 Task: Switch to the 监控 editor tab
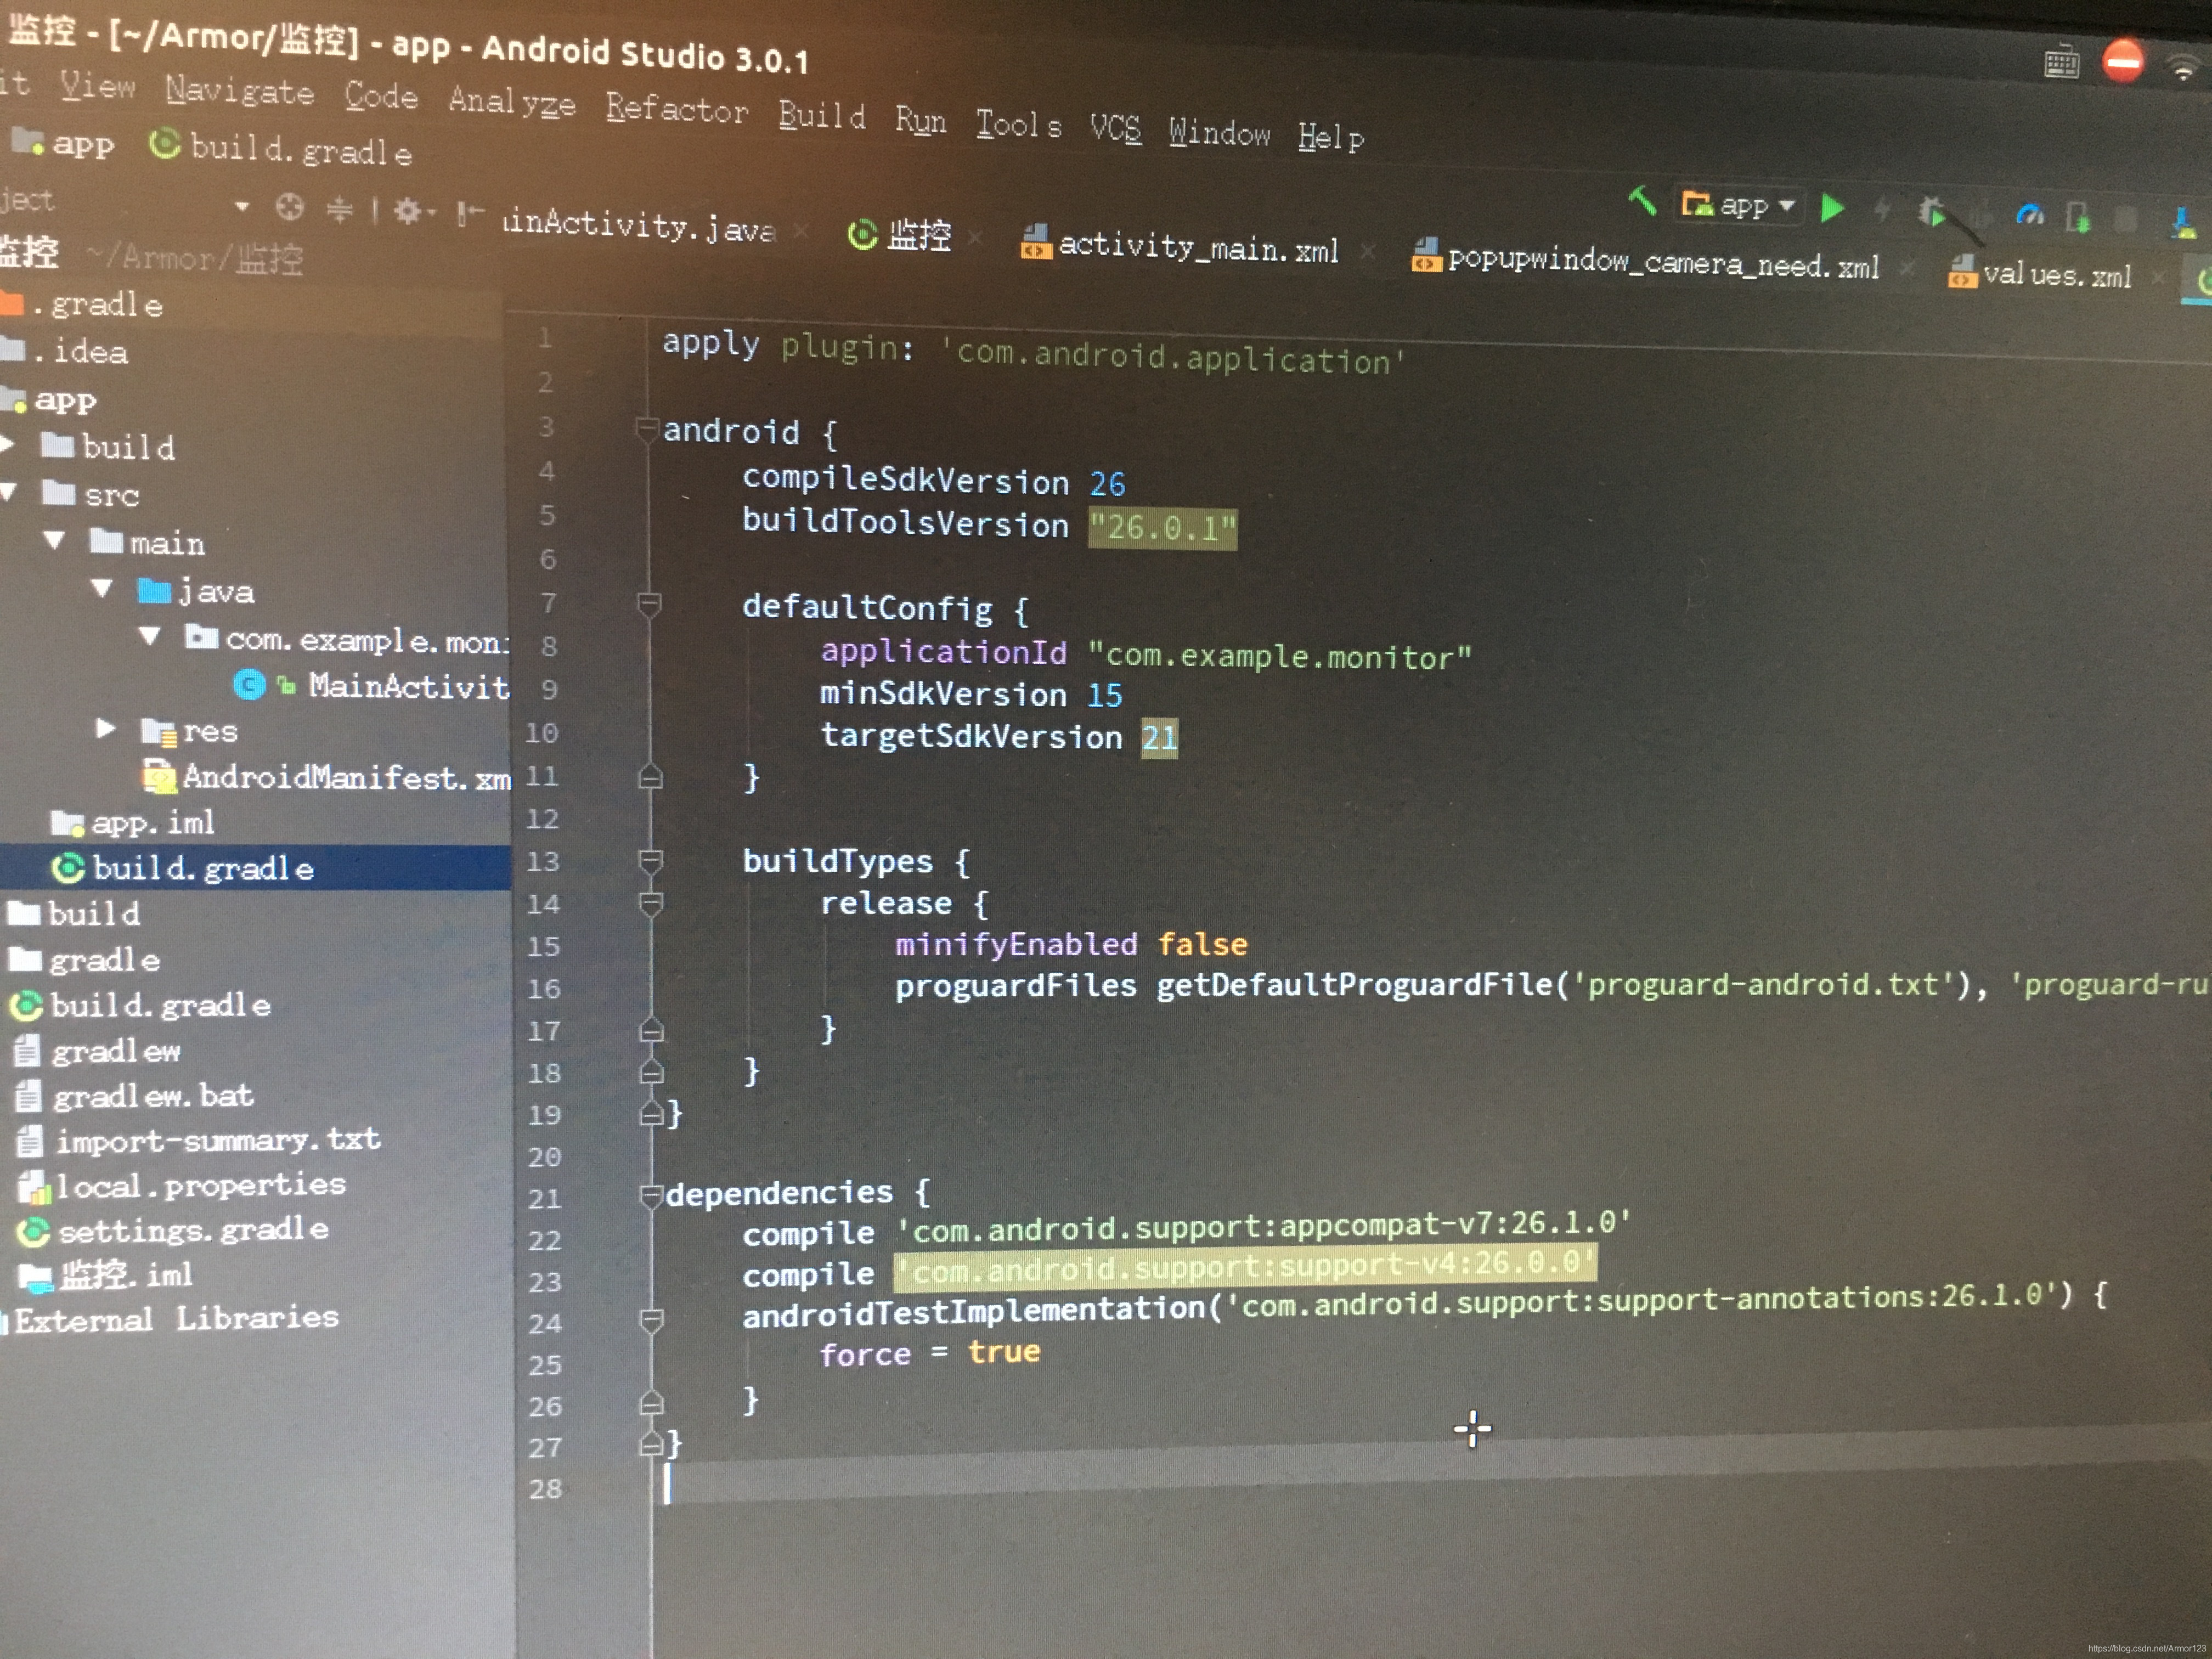point(900,235)
